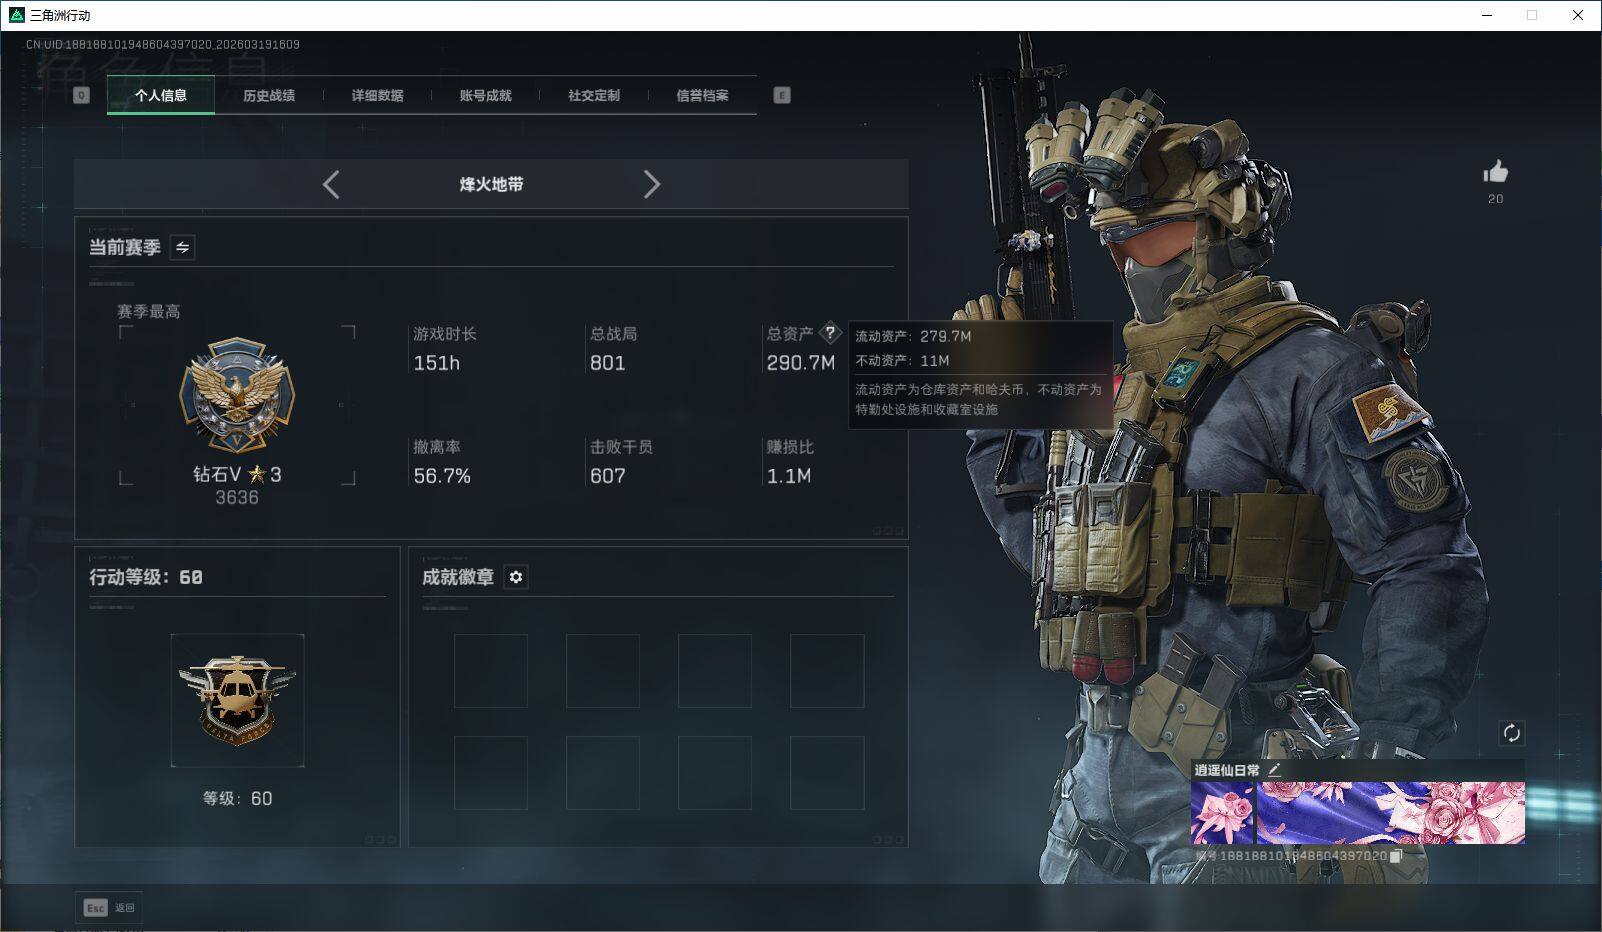Image resolution: width=1602 pixels, height=932 pixels.
Task: Give a like with the thumbs-up icon
Action: click(x=1496, y=172)
